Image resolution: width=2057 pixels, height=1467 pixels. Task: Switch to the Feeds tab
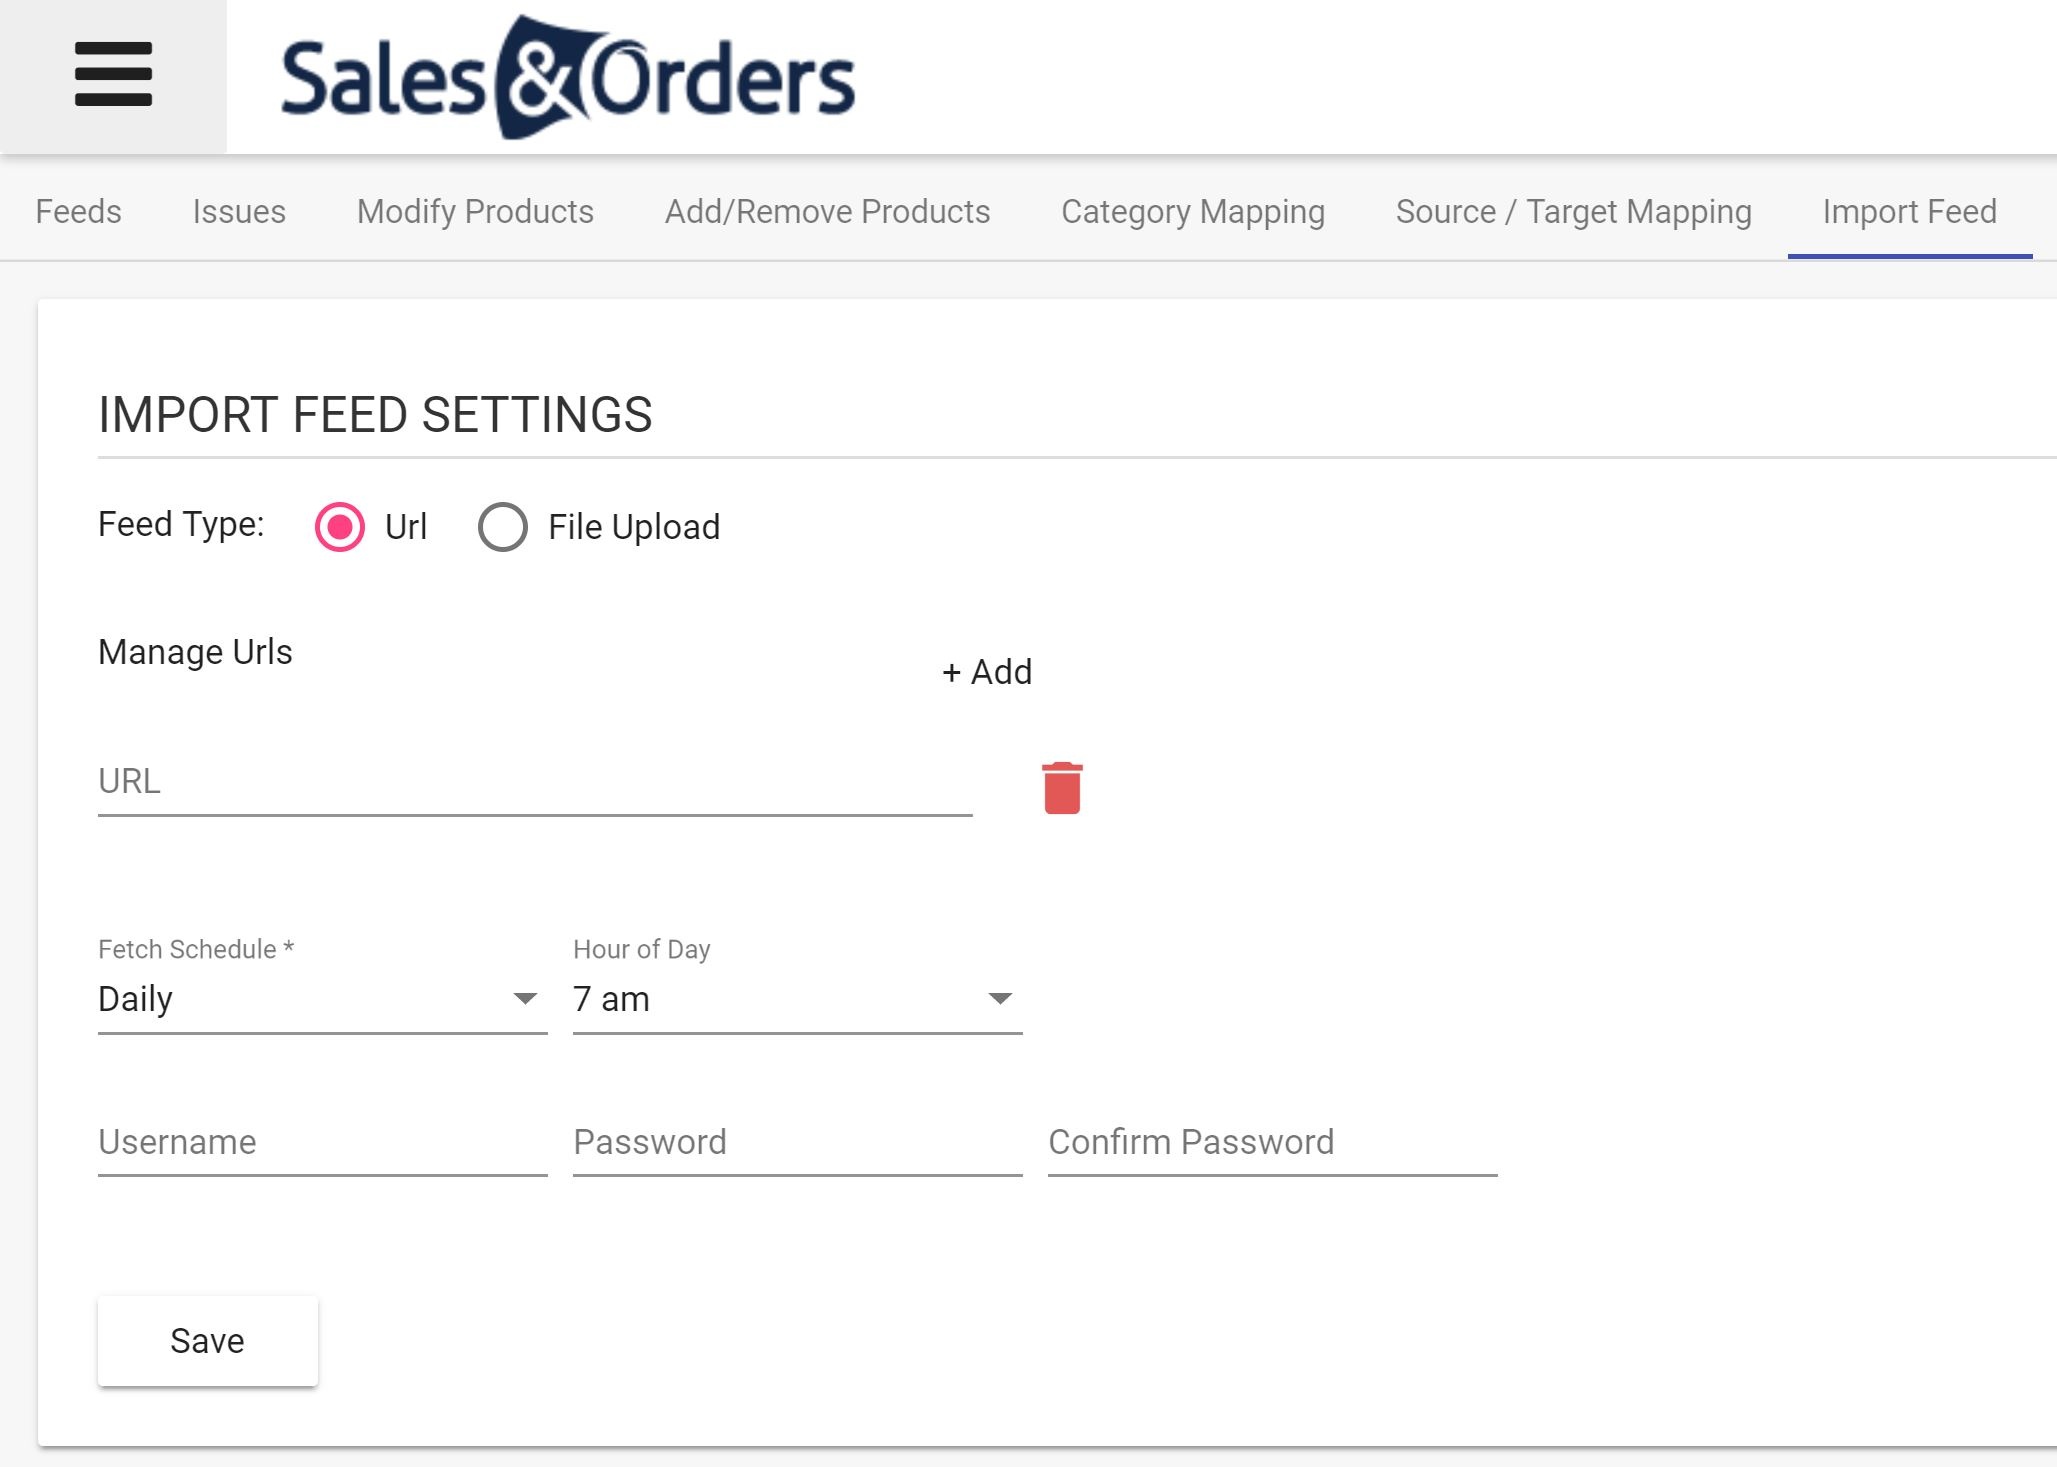(79, 211)
